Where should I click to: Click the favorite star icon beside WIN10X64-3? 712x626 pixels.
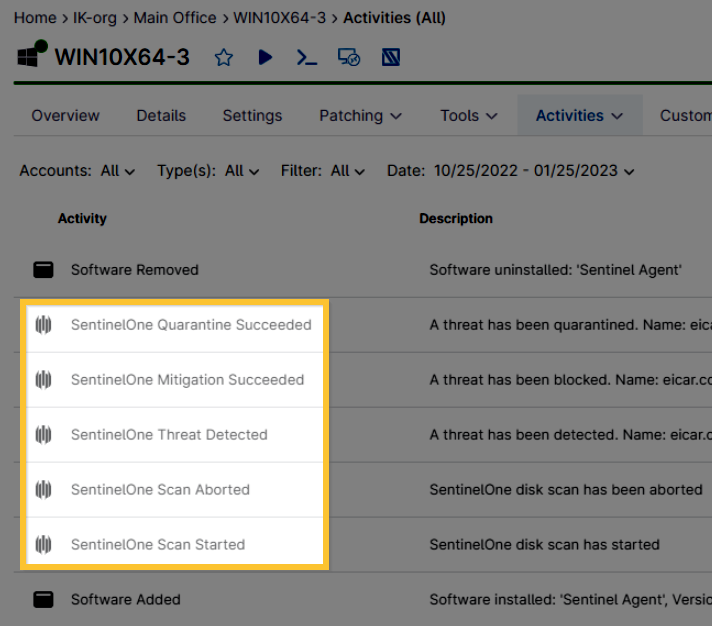(x=224, y=57)
